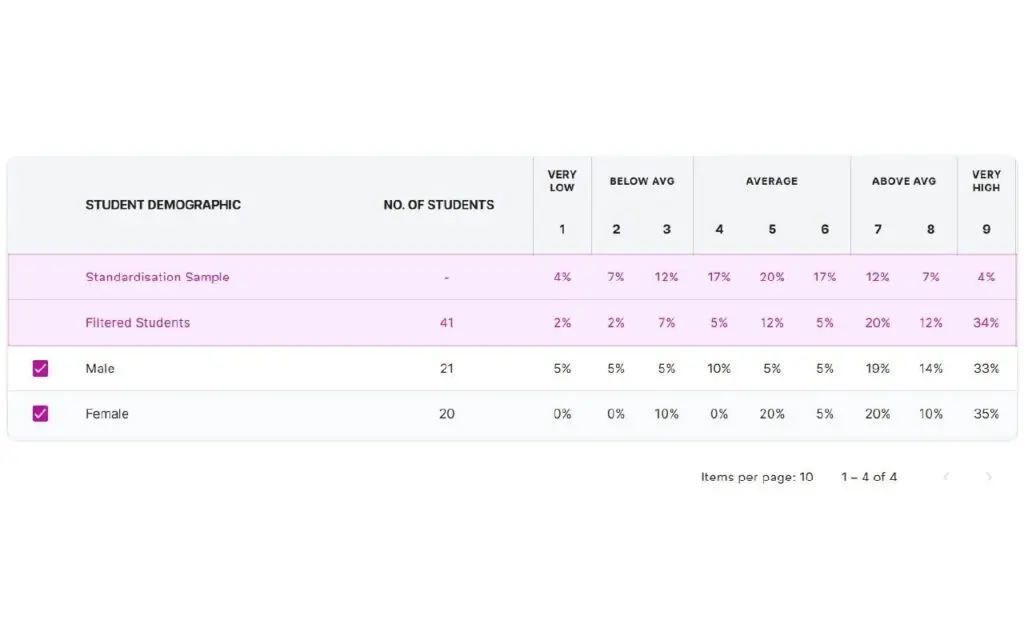This screenshot has height=640, width=1024.
Task: Click stanine 5 column header
Action: pyautogui.click(x=772, y=229)
